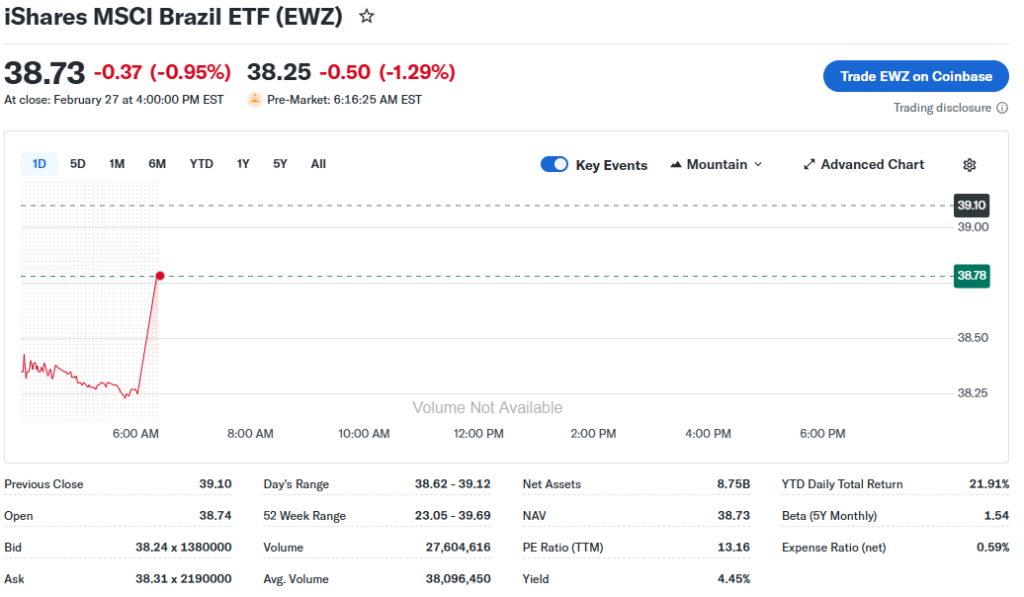
Task: Switch to the 5D time range
Action: [78, 164]
